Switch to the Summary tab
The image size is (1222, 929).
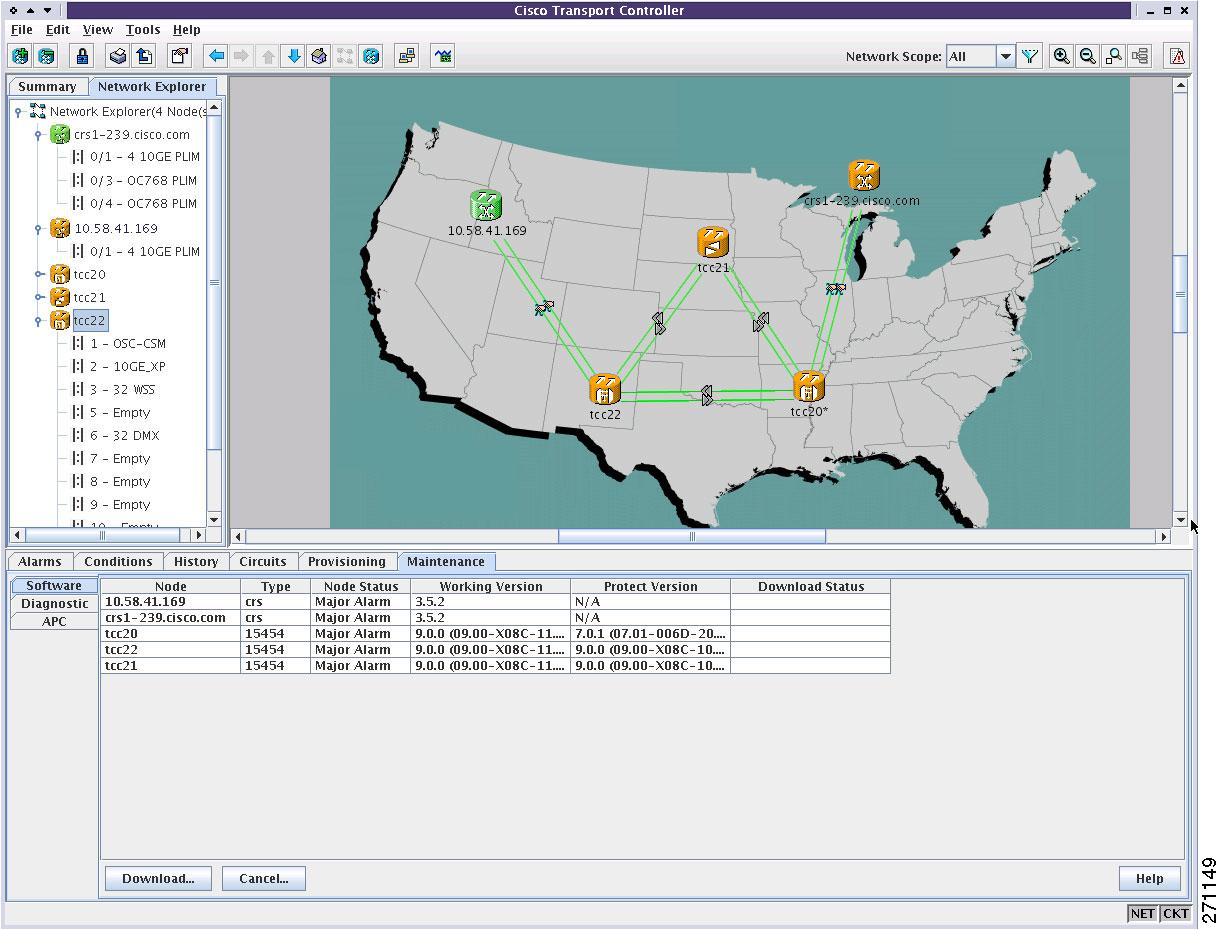coord(47,87)
